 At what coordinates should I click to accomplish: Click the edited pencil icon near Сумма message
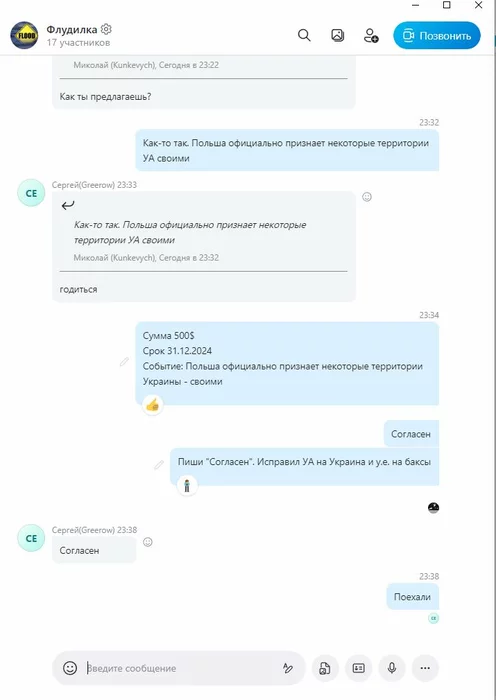(x=124, y=362)
